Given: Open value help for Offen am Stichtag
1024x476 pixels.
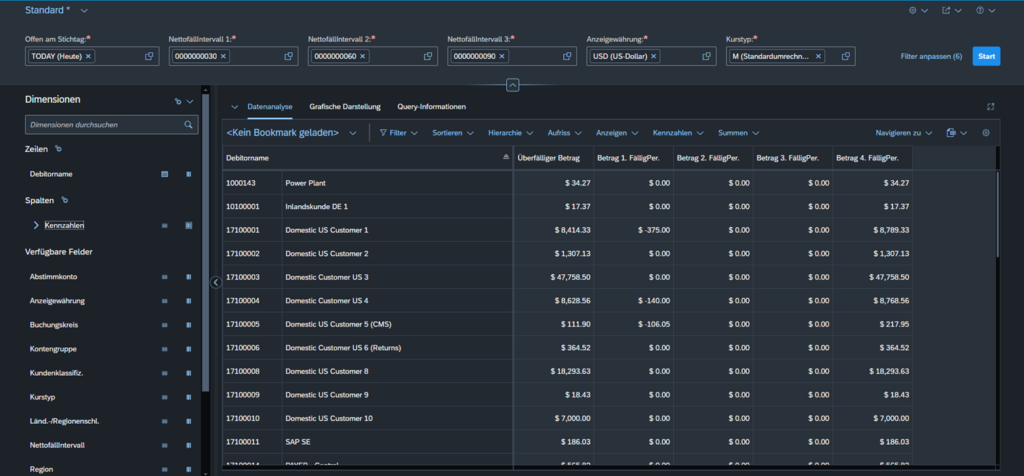Looking at the screenshot, I should [149, 56].
